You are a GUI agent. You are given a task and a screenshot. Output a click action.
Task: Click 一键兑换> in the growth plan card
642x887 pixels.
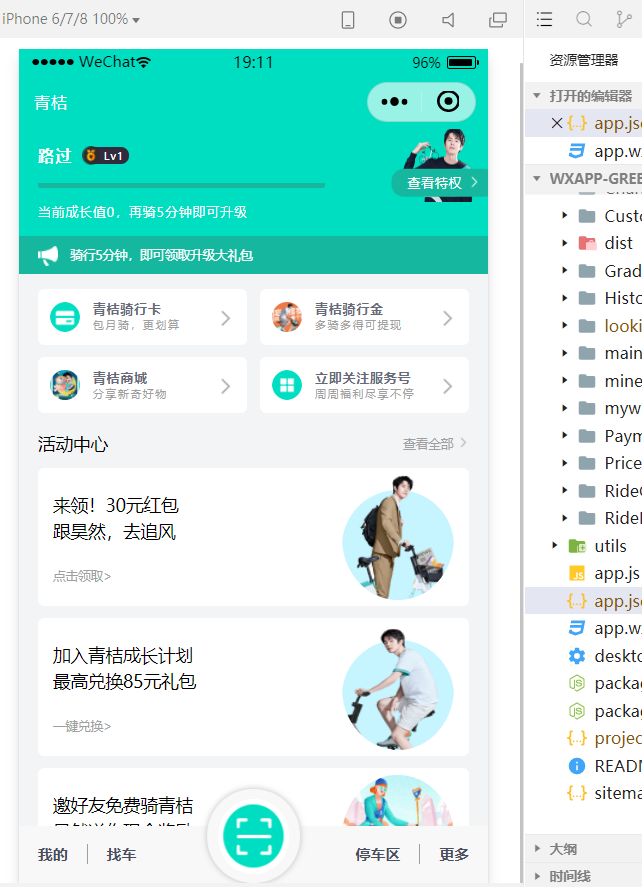click(x=82, y=726)
